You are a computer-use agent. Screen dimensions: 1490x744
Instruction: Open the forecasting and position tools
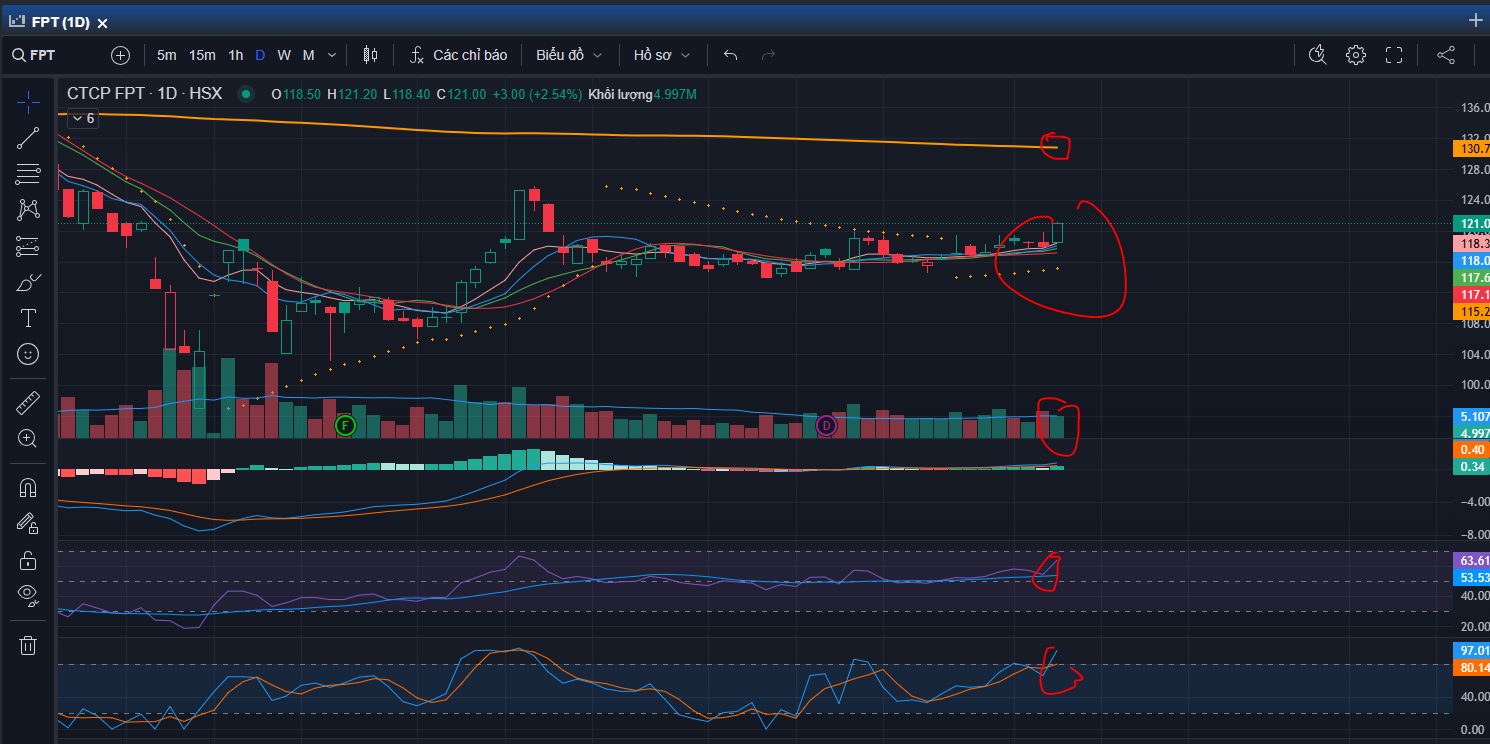[x=28, y=246]
